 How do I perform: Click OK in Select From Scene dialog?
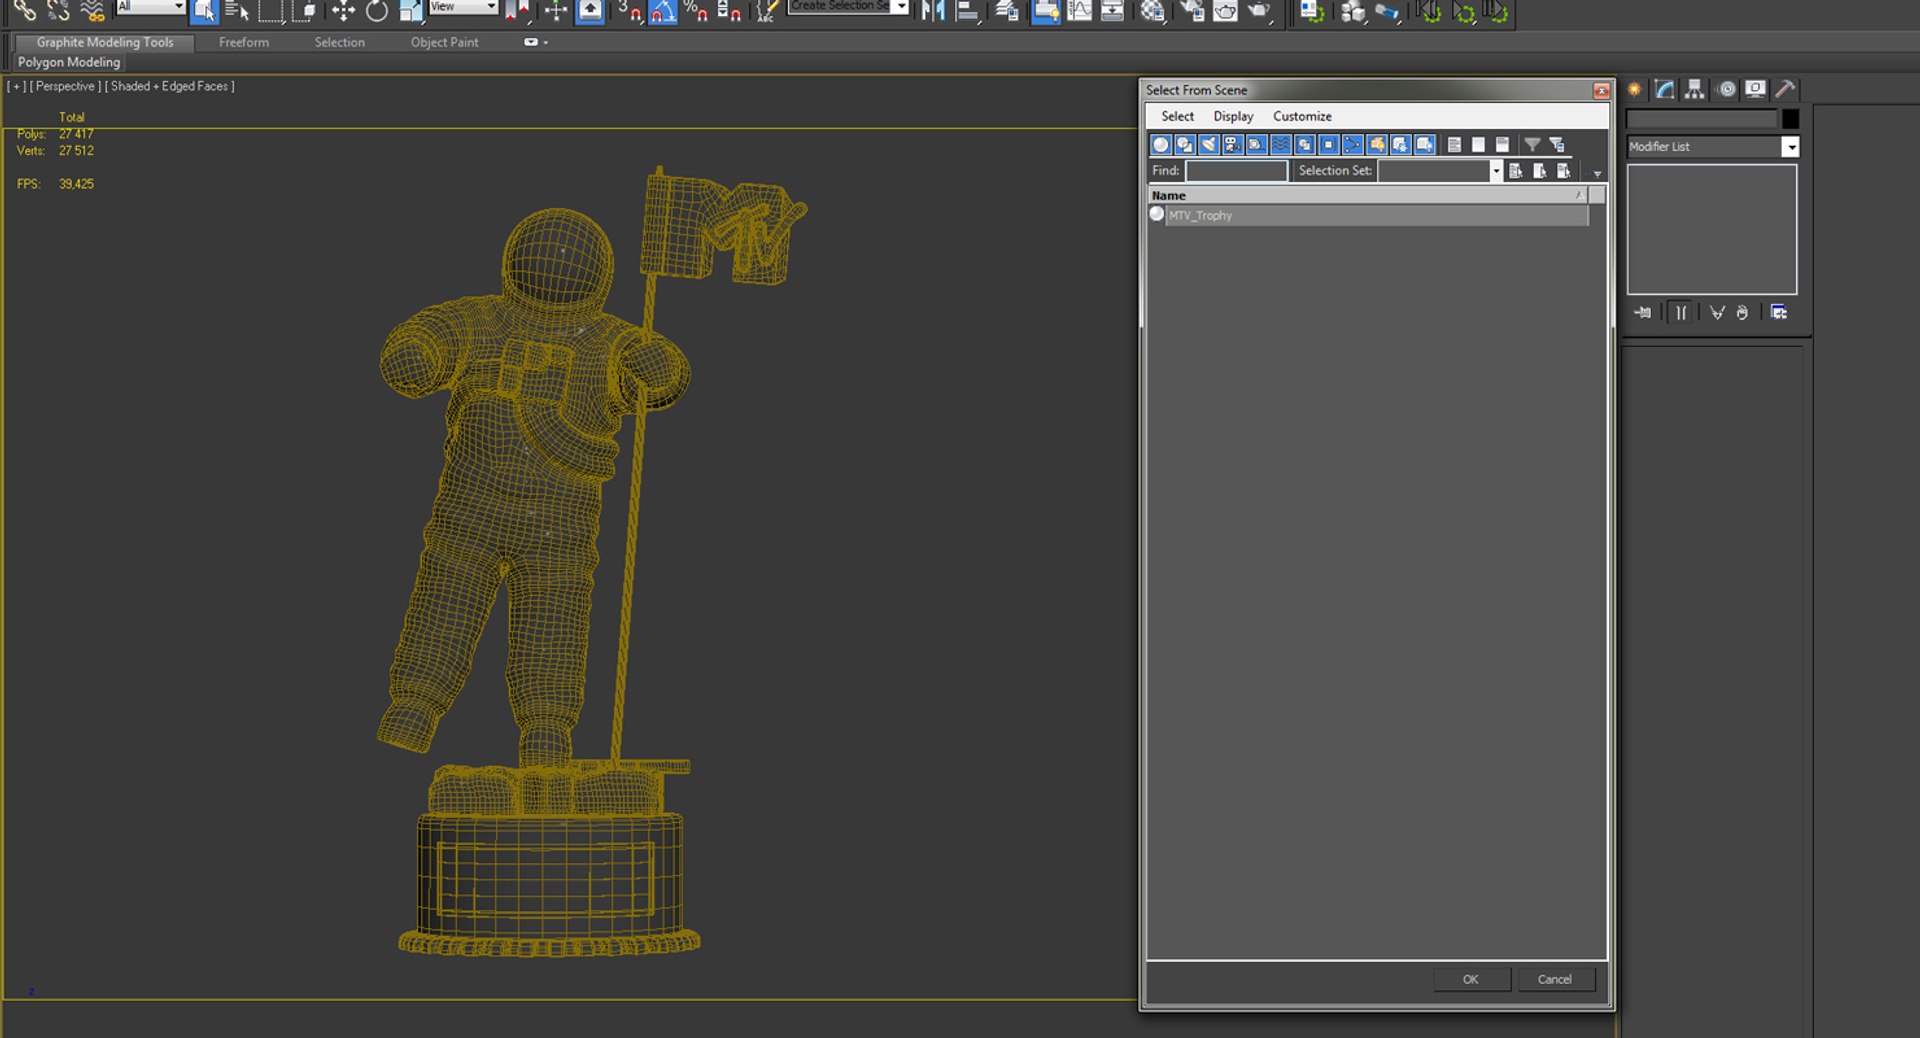1470,979
